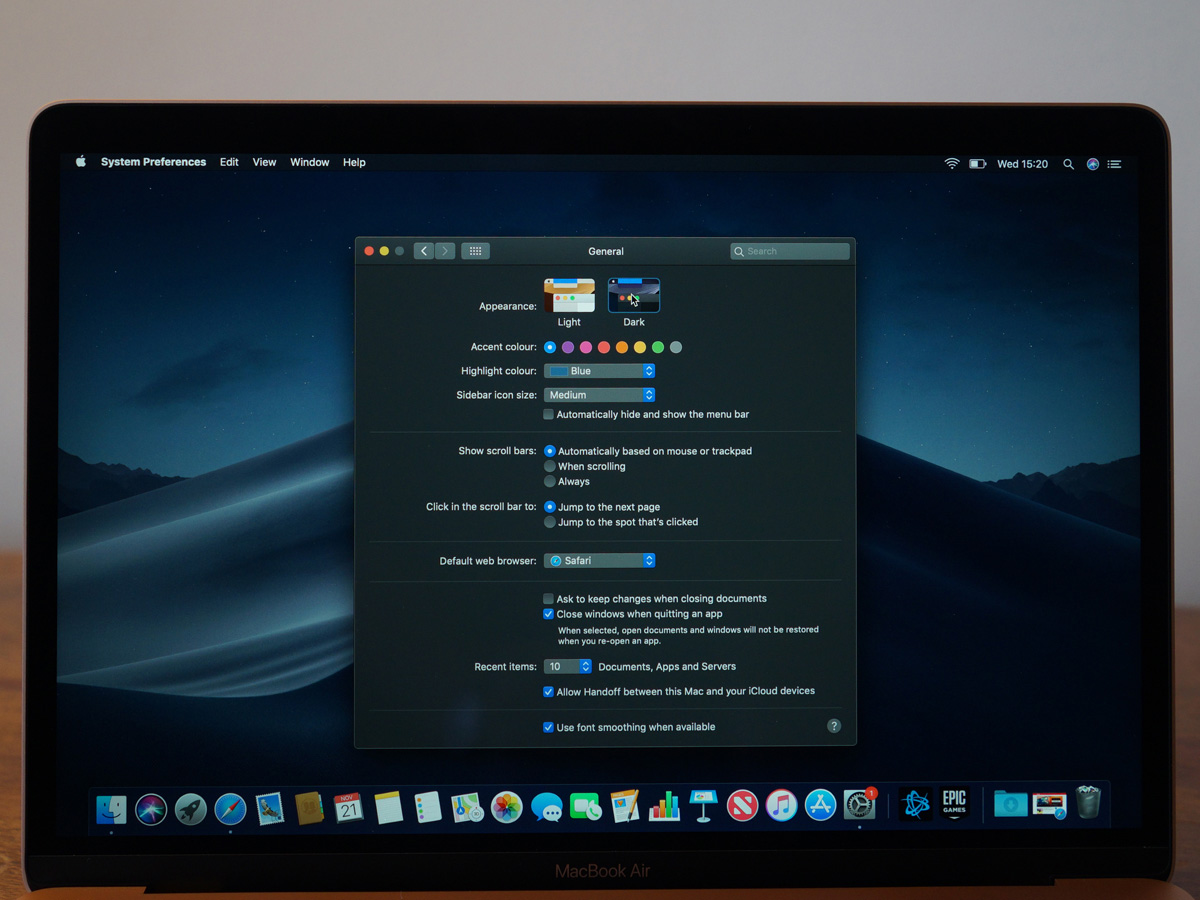1200x900 pixels.
Task: Choose purple accent colour
Action: pyautogui.click(x=568, y=347)
